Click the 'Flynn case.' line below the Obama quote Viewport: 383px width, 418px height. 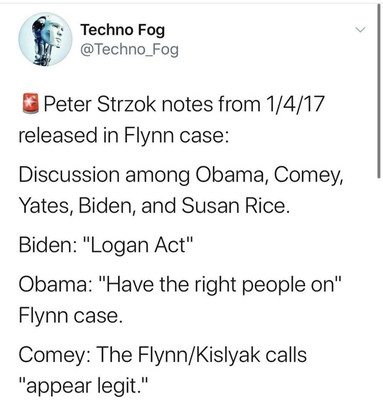point(71,315)
